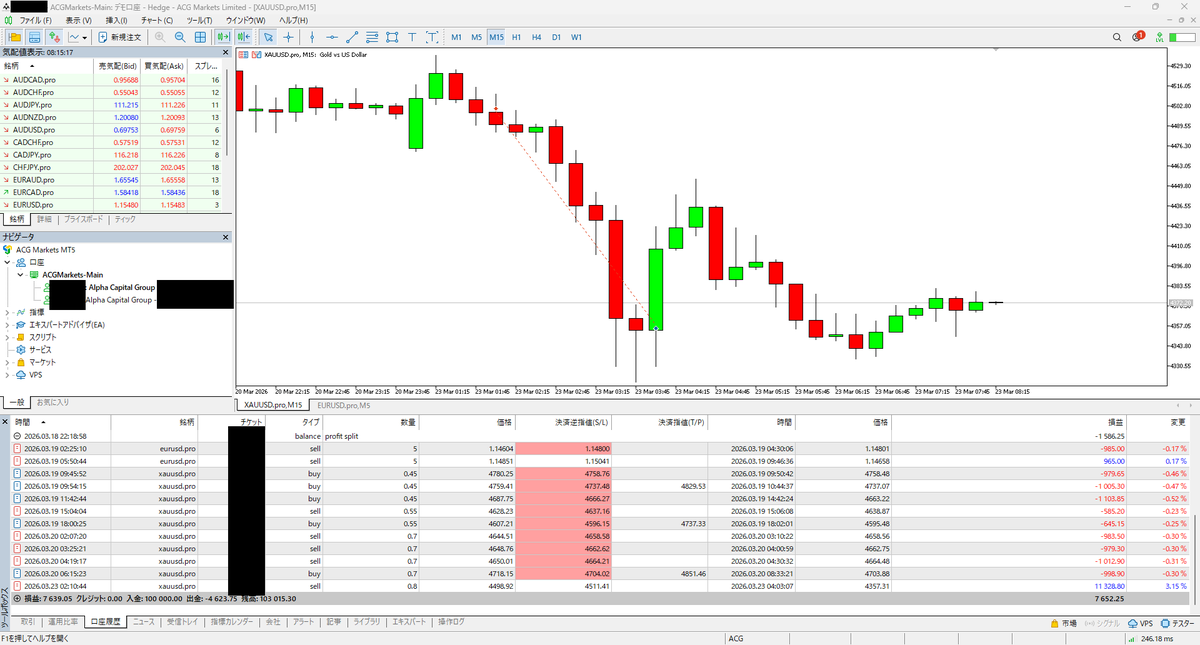The image size is (1200, 645).
Task: Collapse the 口座 accounts tree node
Action: (8, 262)
